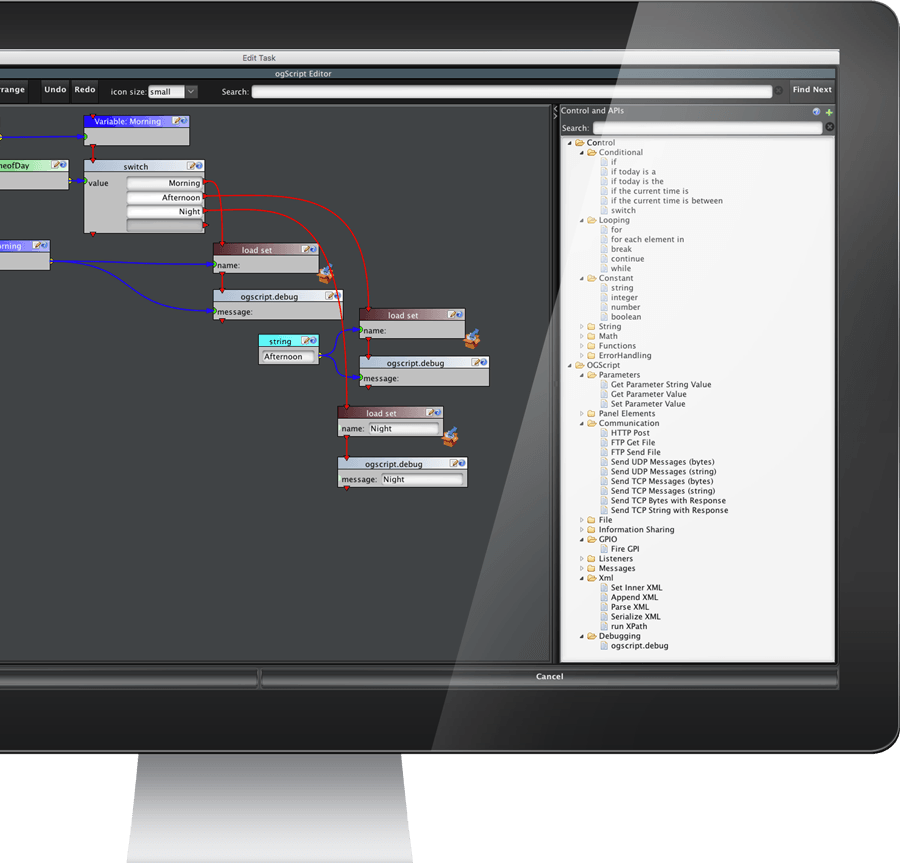Click the package icon beside the Night load set
This screenshot has width=900, height=863.
pos(450,437)
